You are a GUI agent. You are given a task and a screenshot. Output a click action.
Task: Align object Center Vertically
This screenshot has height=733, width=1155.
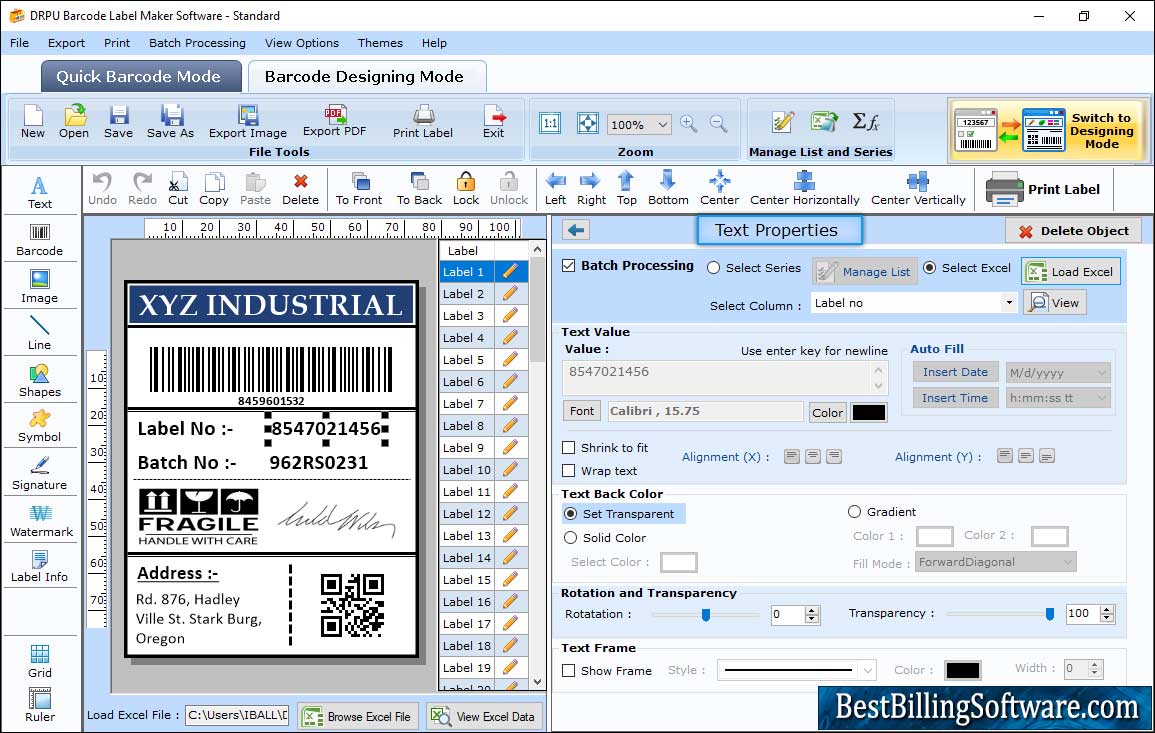pos(918,189)
